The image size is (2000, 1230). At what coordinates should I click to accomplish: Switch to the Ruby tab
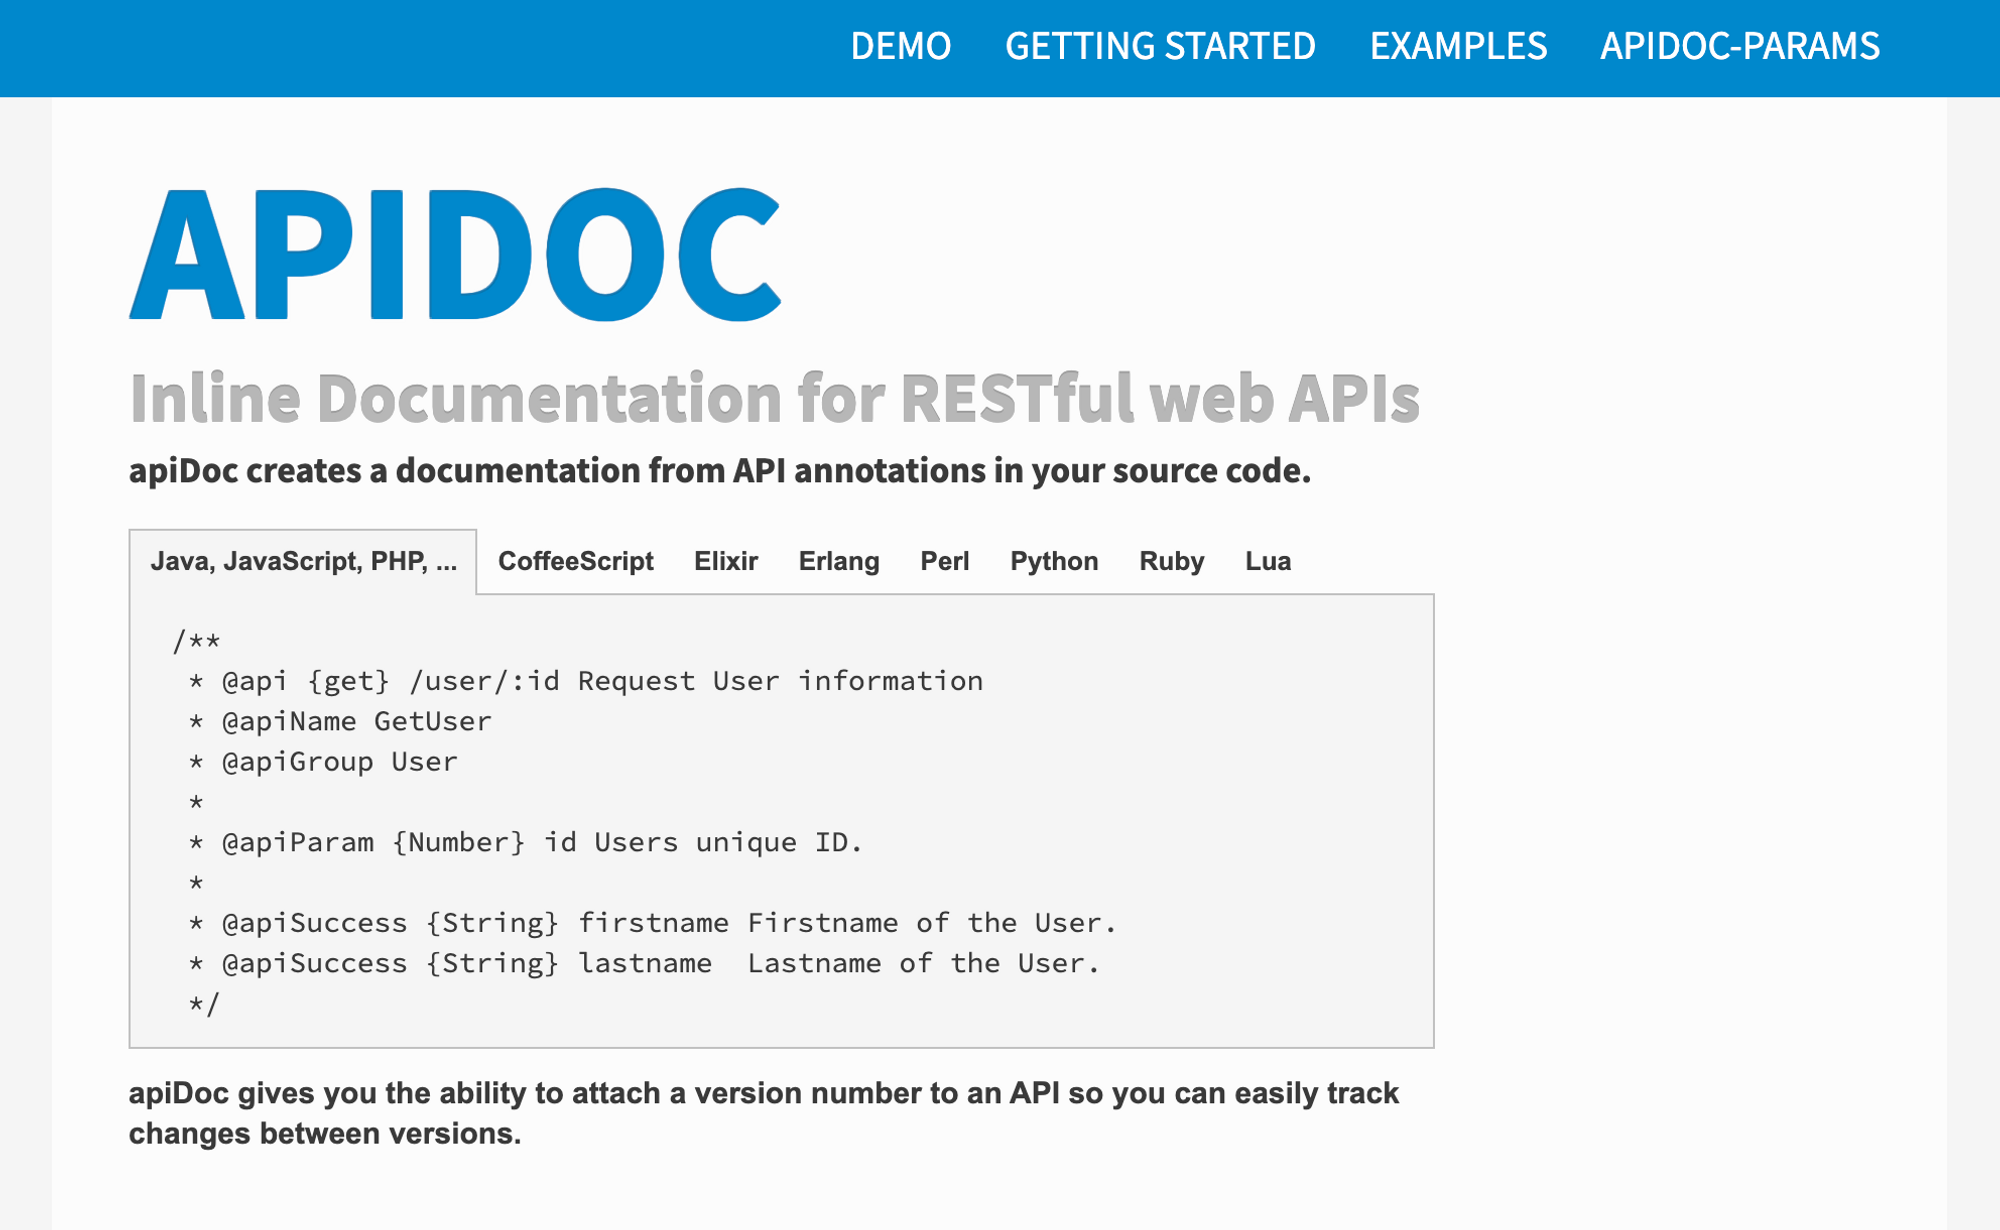pyautogui.click(x=1171, y=561)
